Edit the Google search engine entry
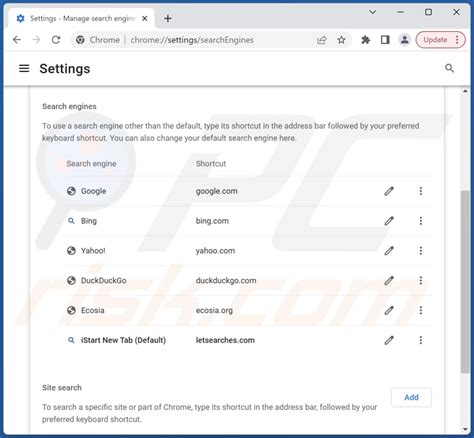This screenshot has height=438, width=474. [x=389, y=191]
